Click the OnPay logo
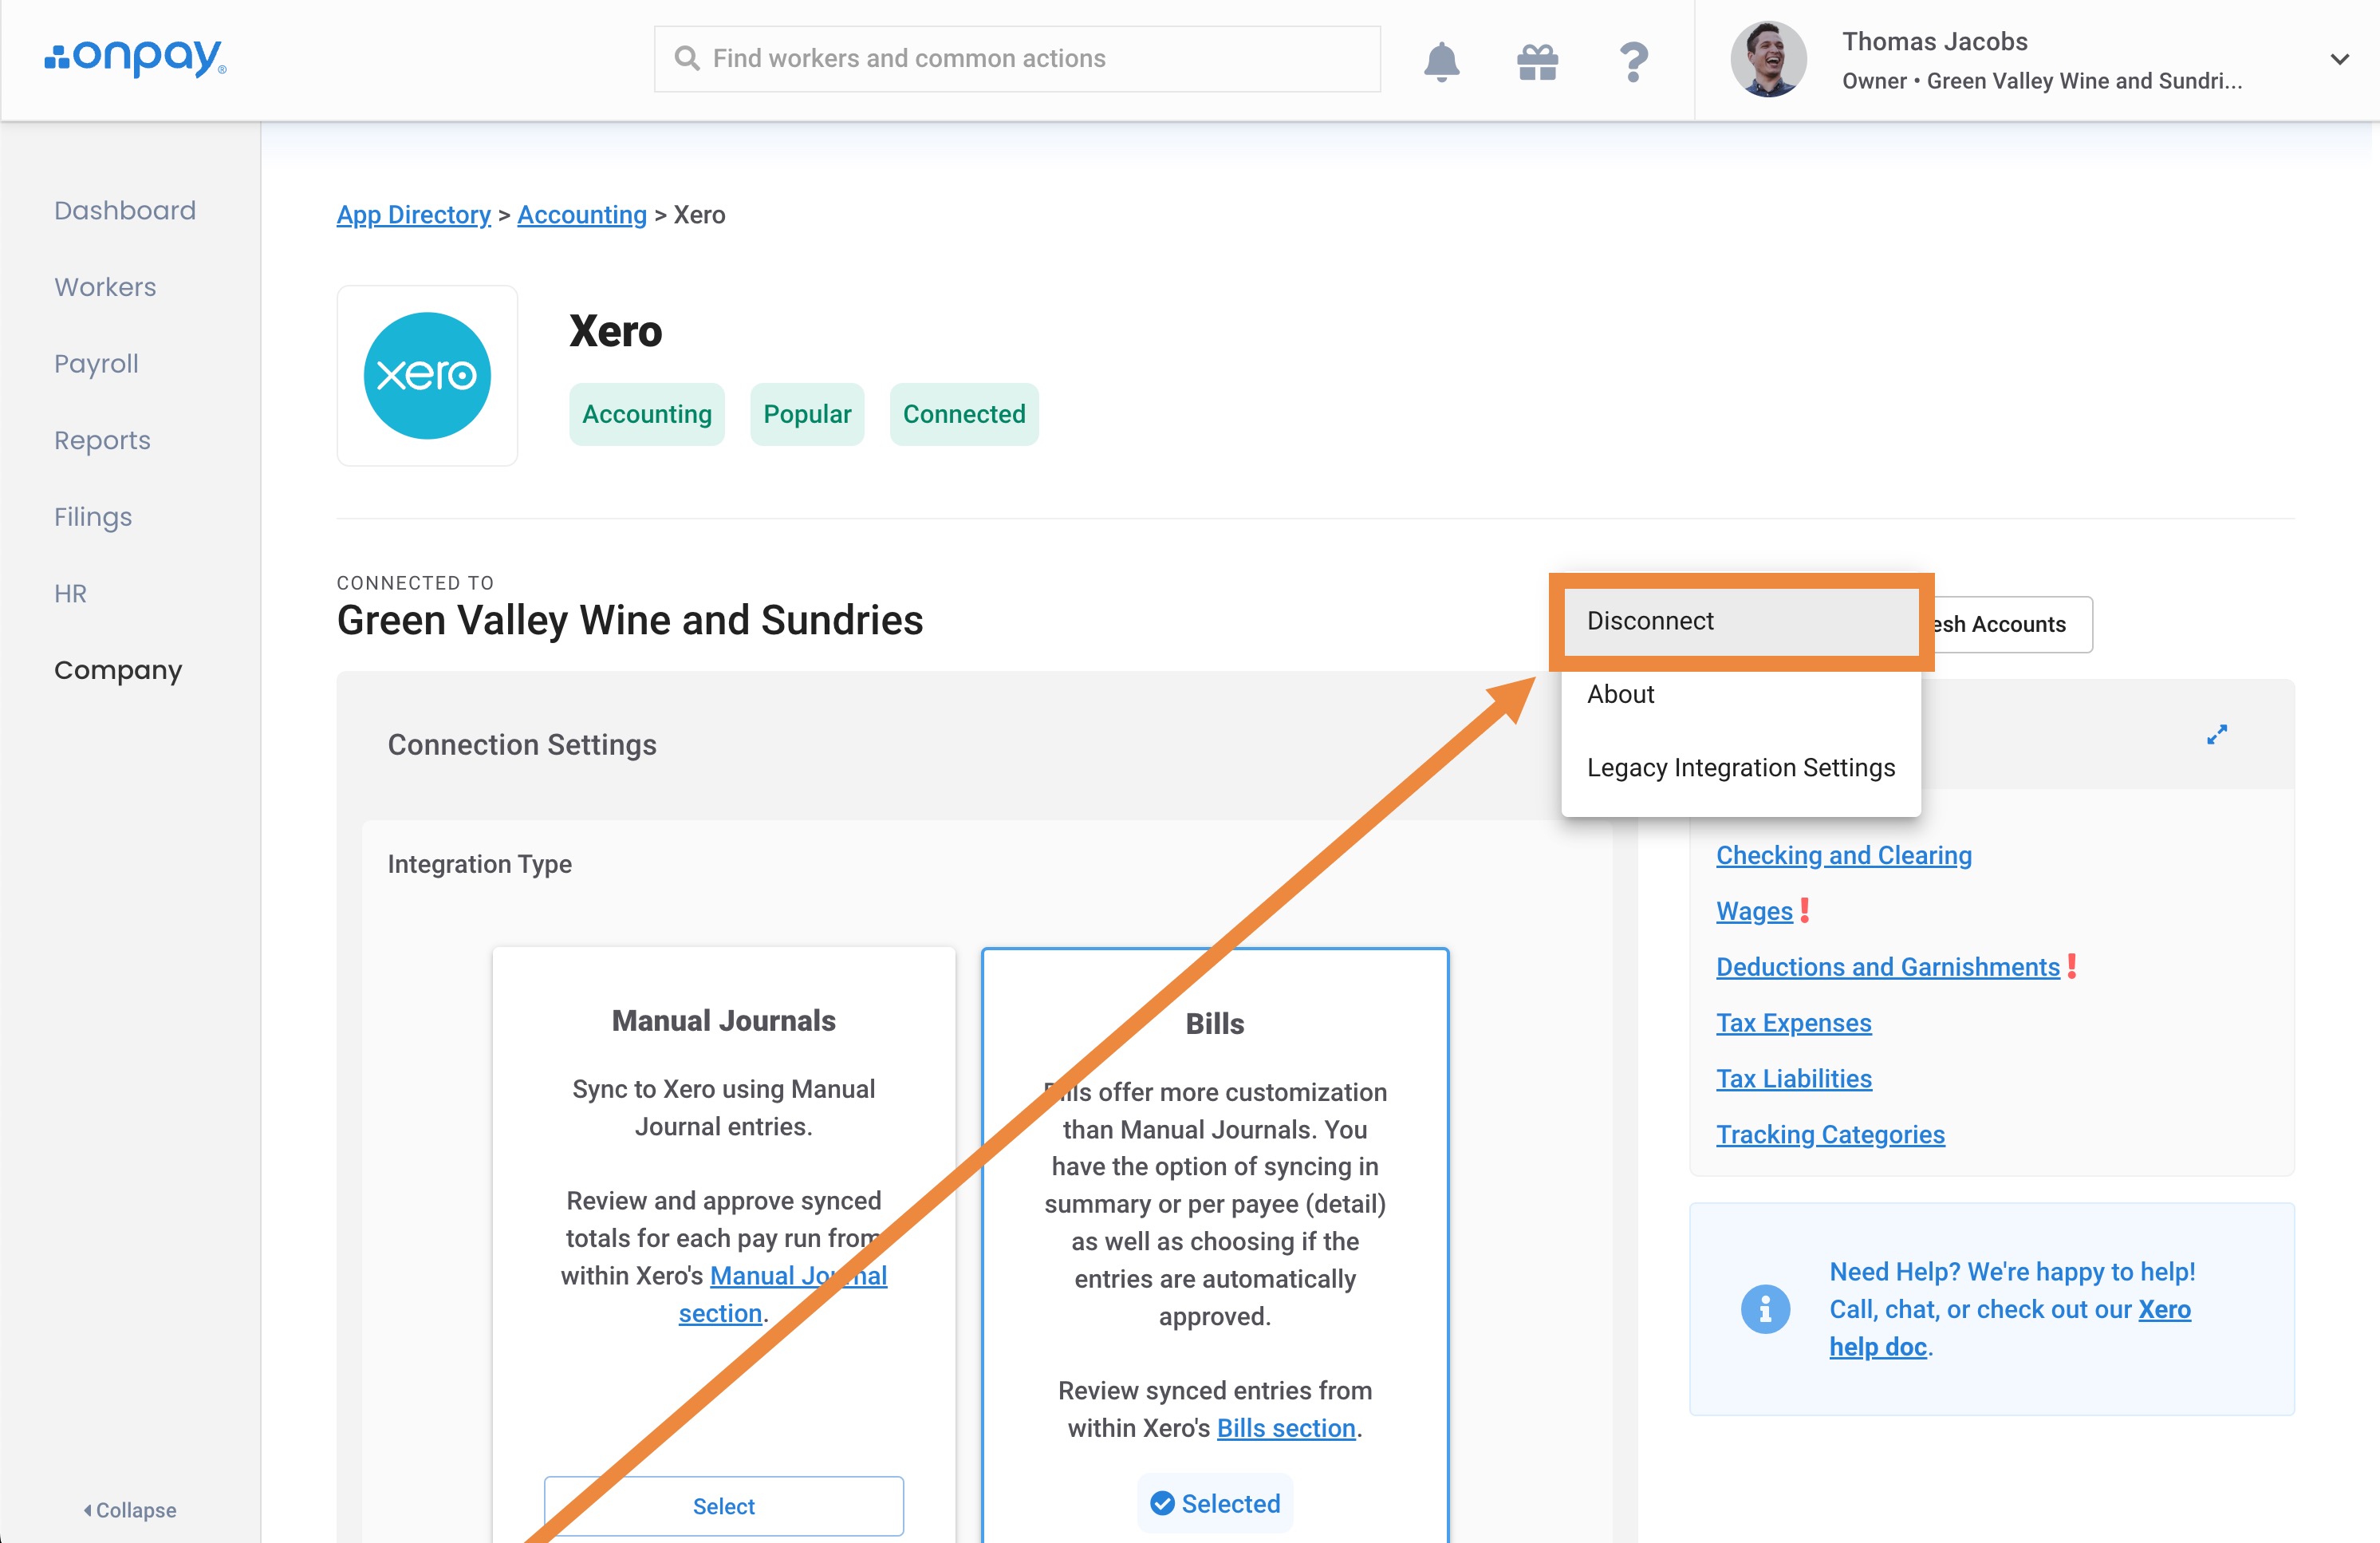Viewport: 2380px width, 1543px height. [136, 58]
